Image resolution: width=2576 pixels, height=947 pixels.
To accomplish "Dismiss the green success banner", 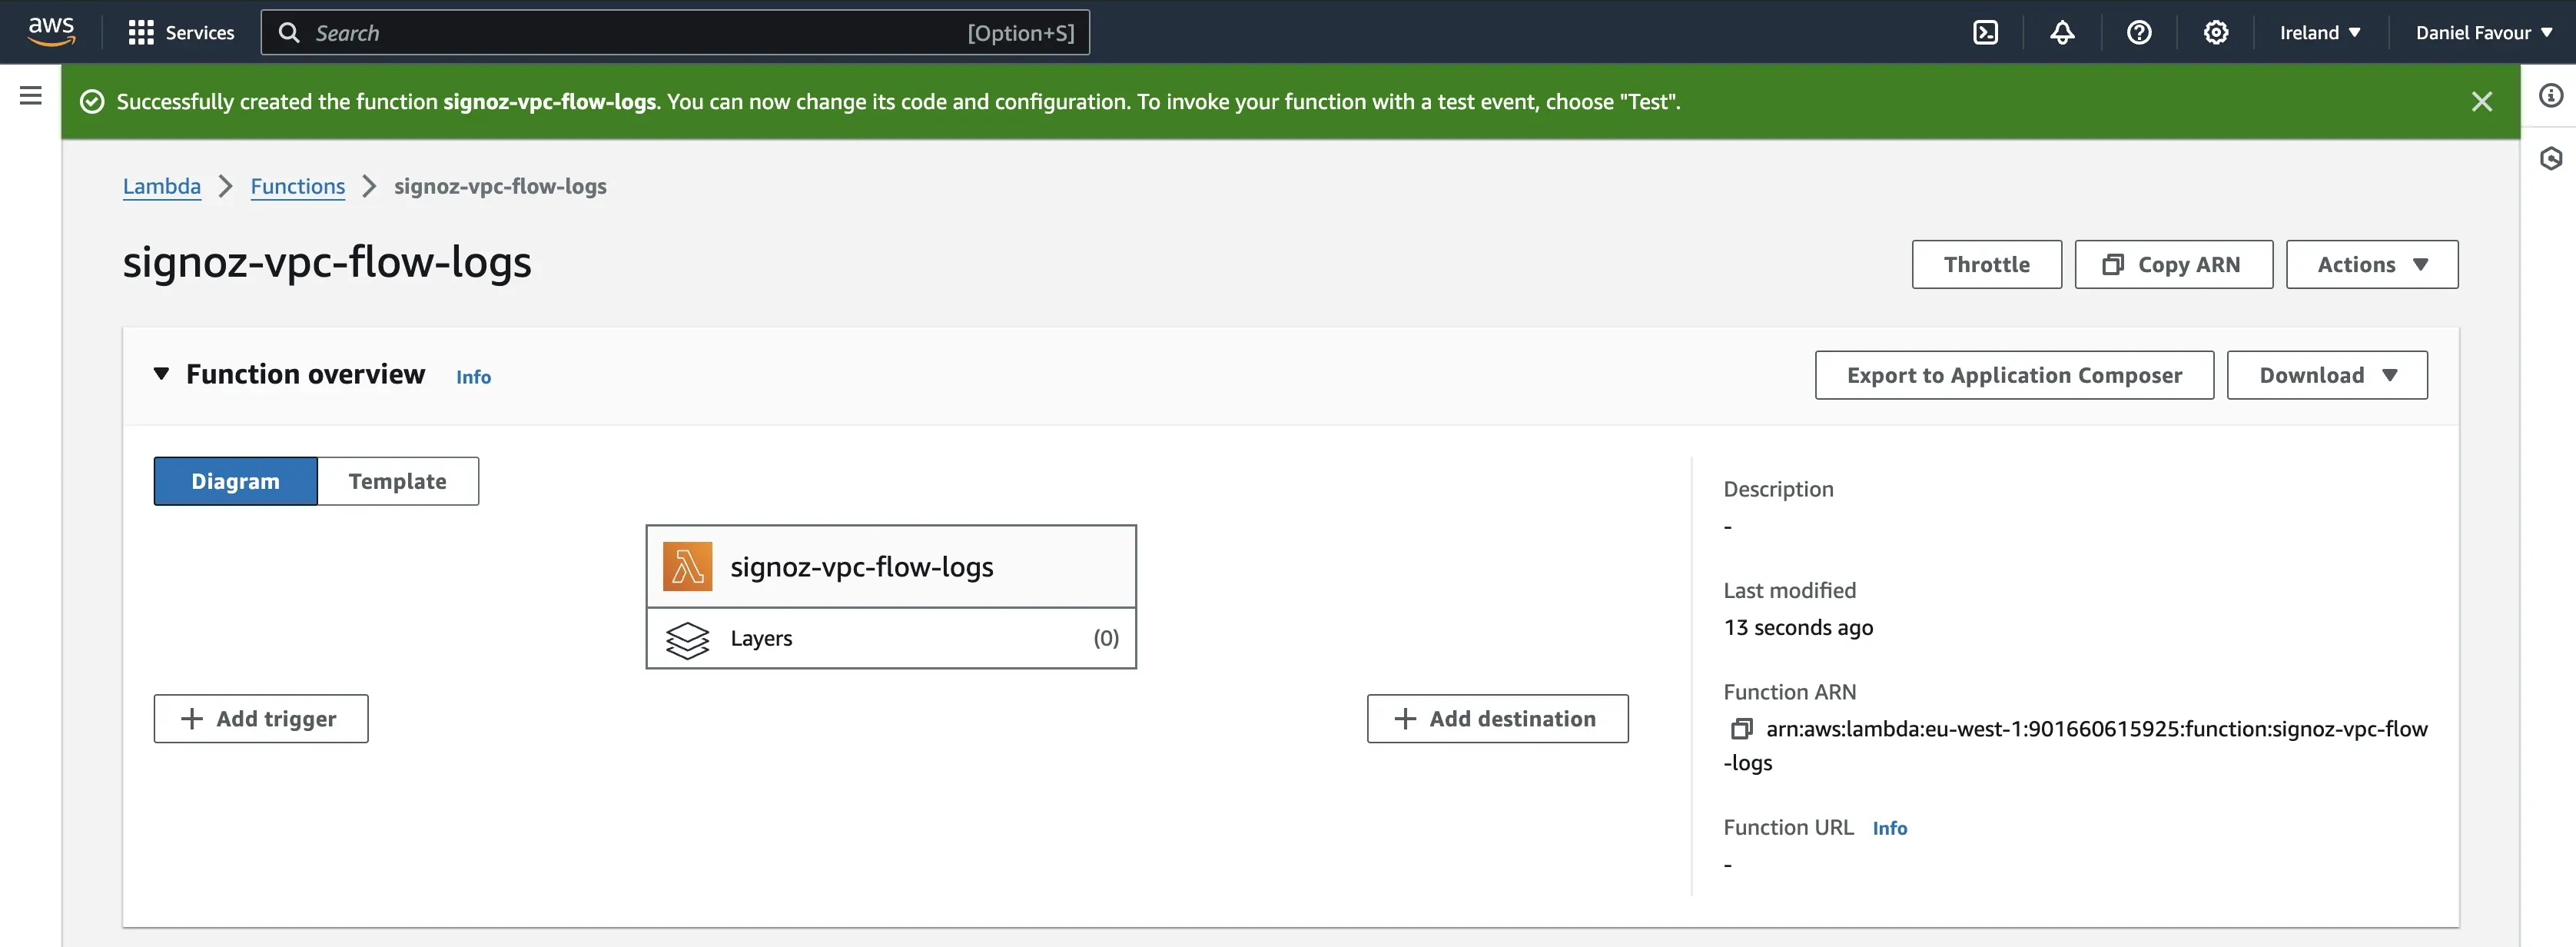I will (2481, 101).
